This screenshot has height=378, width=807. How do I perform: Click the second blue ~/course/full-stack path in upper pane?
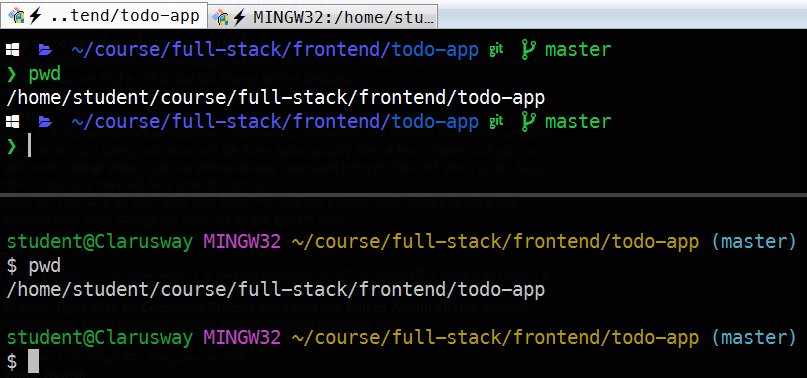[275, 122]
